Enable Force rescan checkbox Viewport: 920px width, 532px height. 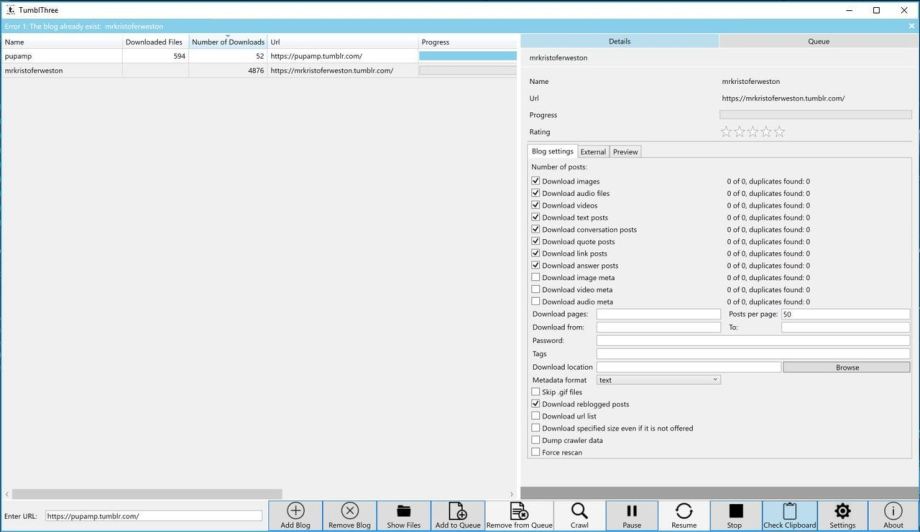click(536, 452)
